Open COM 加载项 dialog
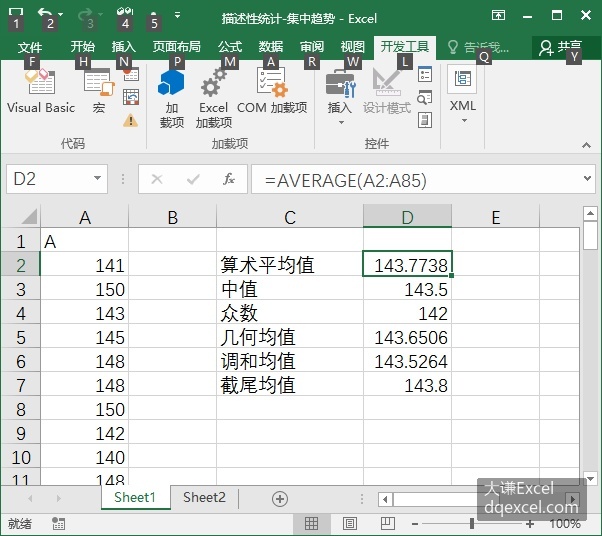This screenshot has width=602, height=536. tap(272, 91)
